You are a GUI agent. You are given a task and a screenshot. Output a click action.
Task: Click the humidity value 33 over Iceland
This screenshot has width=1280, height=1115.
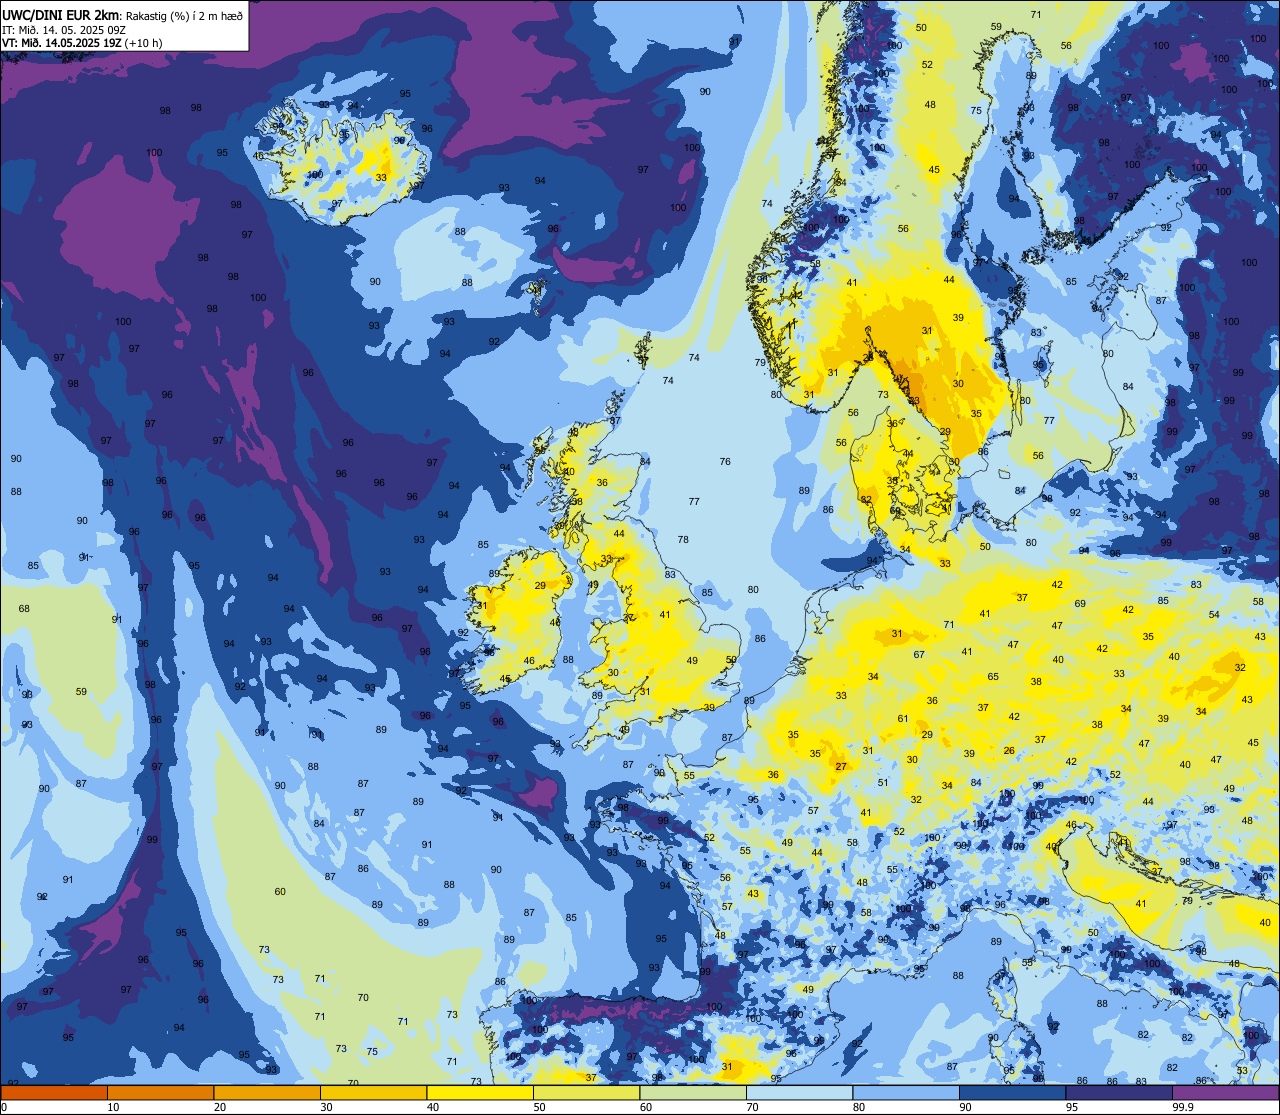click(381, 177)
